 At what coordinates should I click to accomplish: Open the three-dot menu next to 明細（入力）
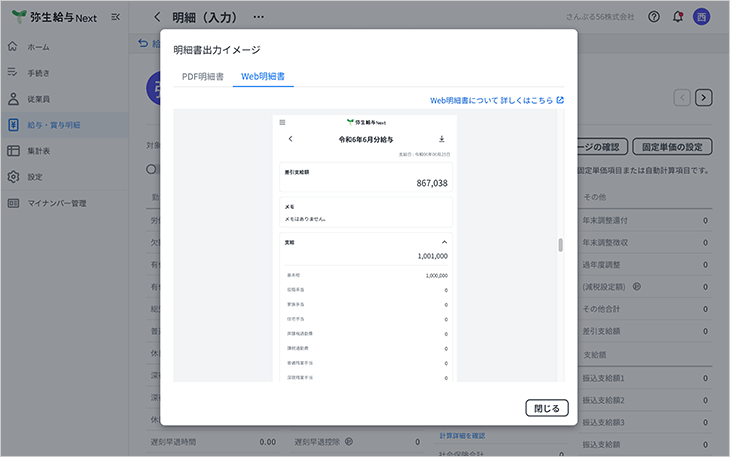point(259,17)
